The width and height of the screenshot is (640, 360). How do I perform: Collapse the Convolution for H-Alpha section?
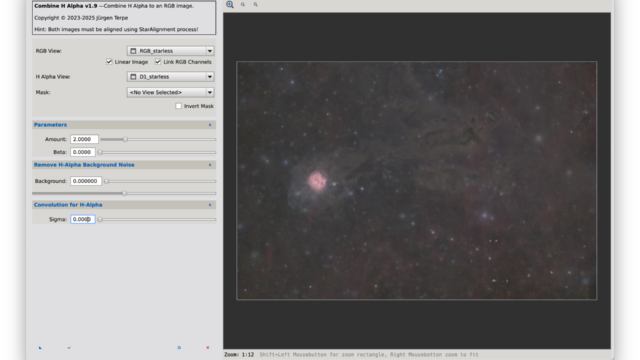(124, 205)
